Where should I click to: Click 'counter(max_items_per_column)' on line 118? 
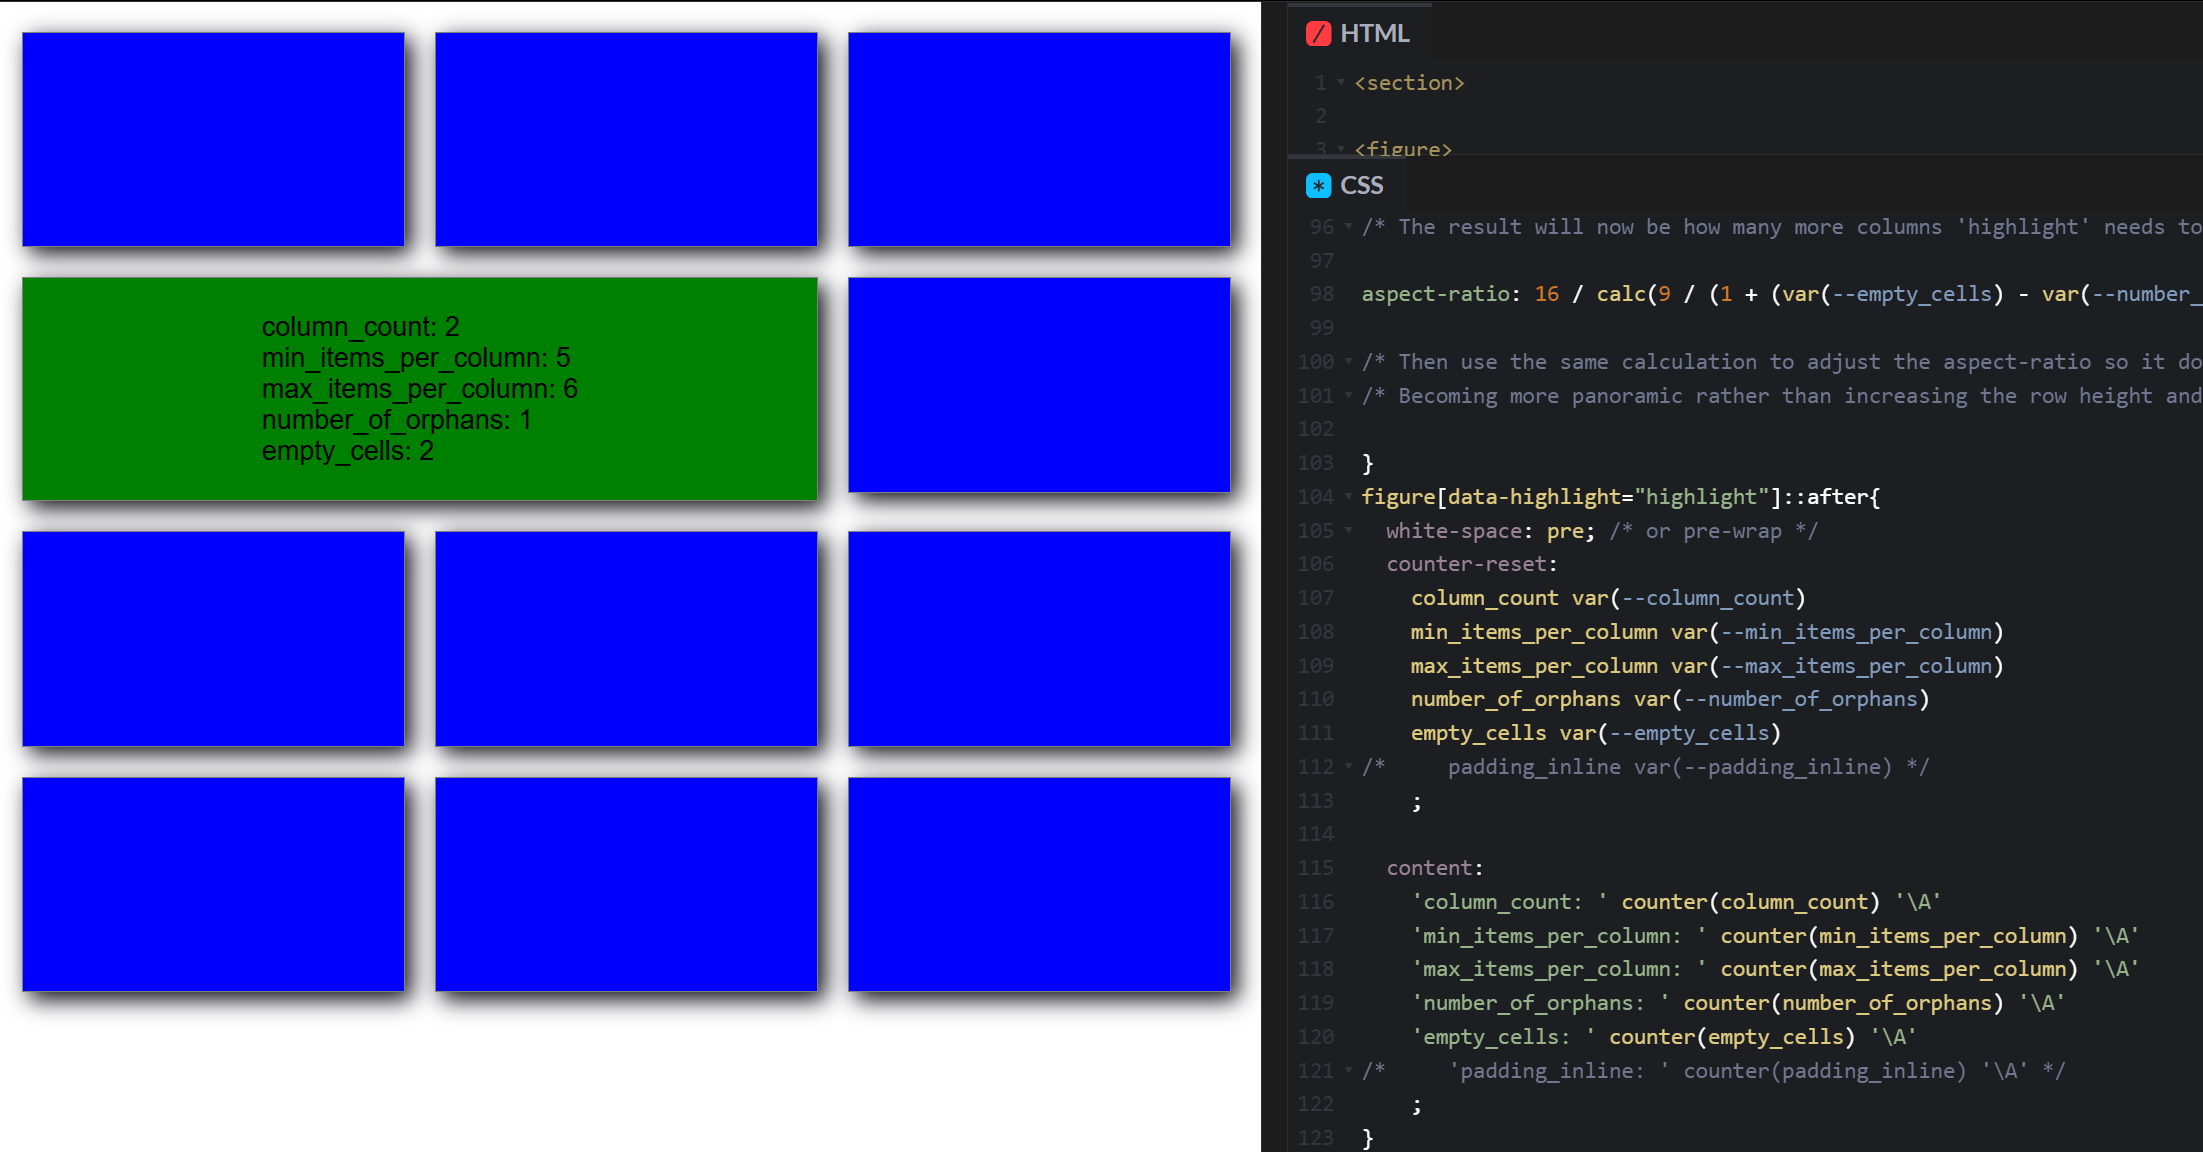pos(1899,969)
